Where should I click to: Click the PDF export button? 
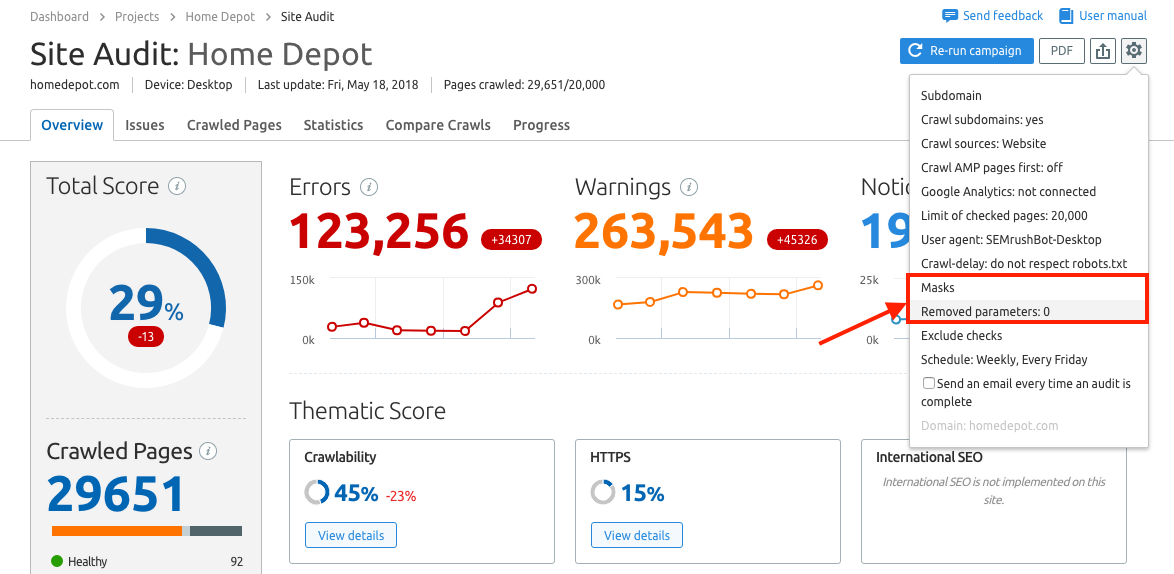click(x=1062, y=51)
